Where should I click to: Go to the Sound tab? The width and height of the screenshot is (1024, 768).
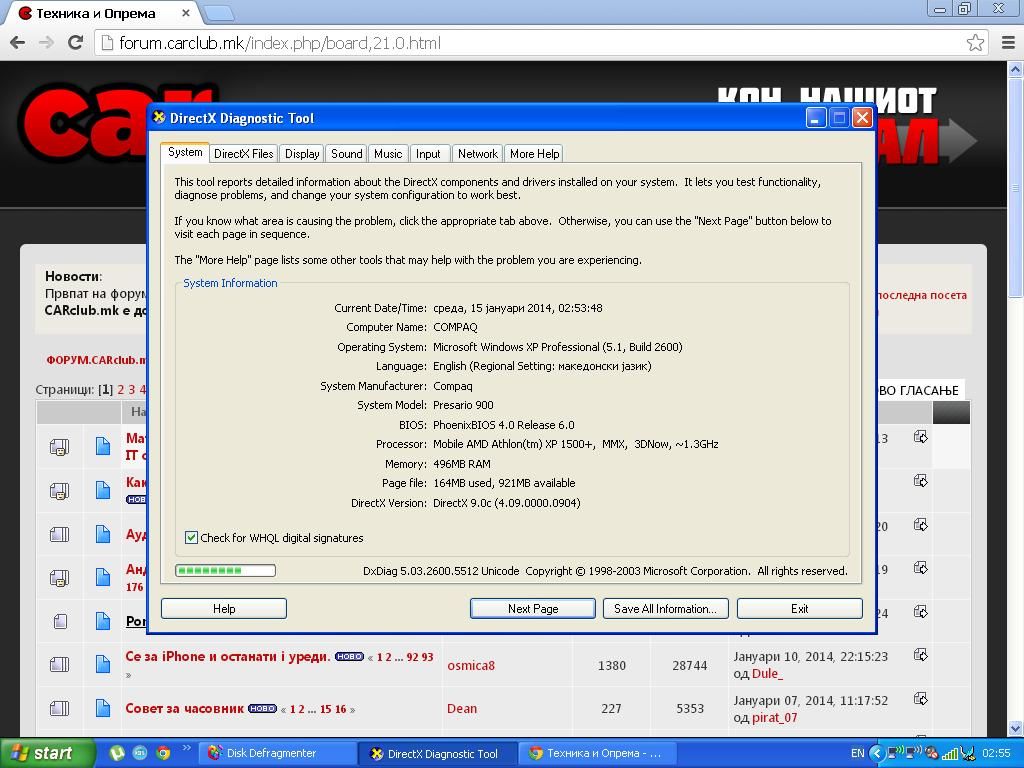(346, 153)
